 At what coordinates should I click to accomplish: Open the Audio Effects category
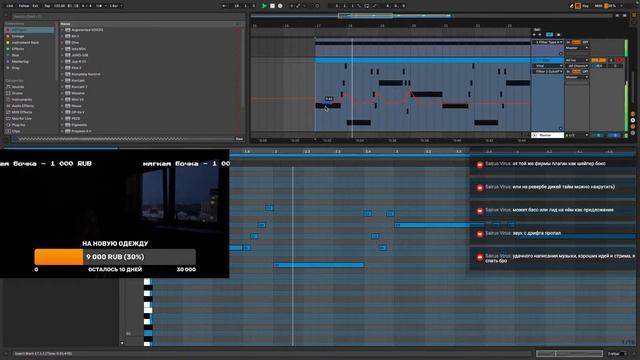pyautogui.click(x=22, y=106)
